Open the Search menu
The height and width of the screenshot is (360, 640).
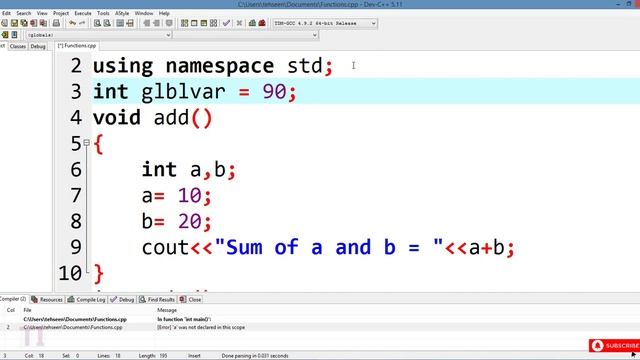[24, 13]
